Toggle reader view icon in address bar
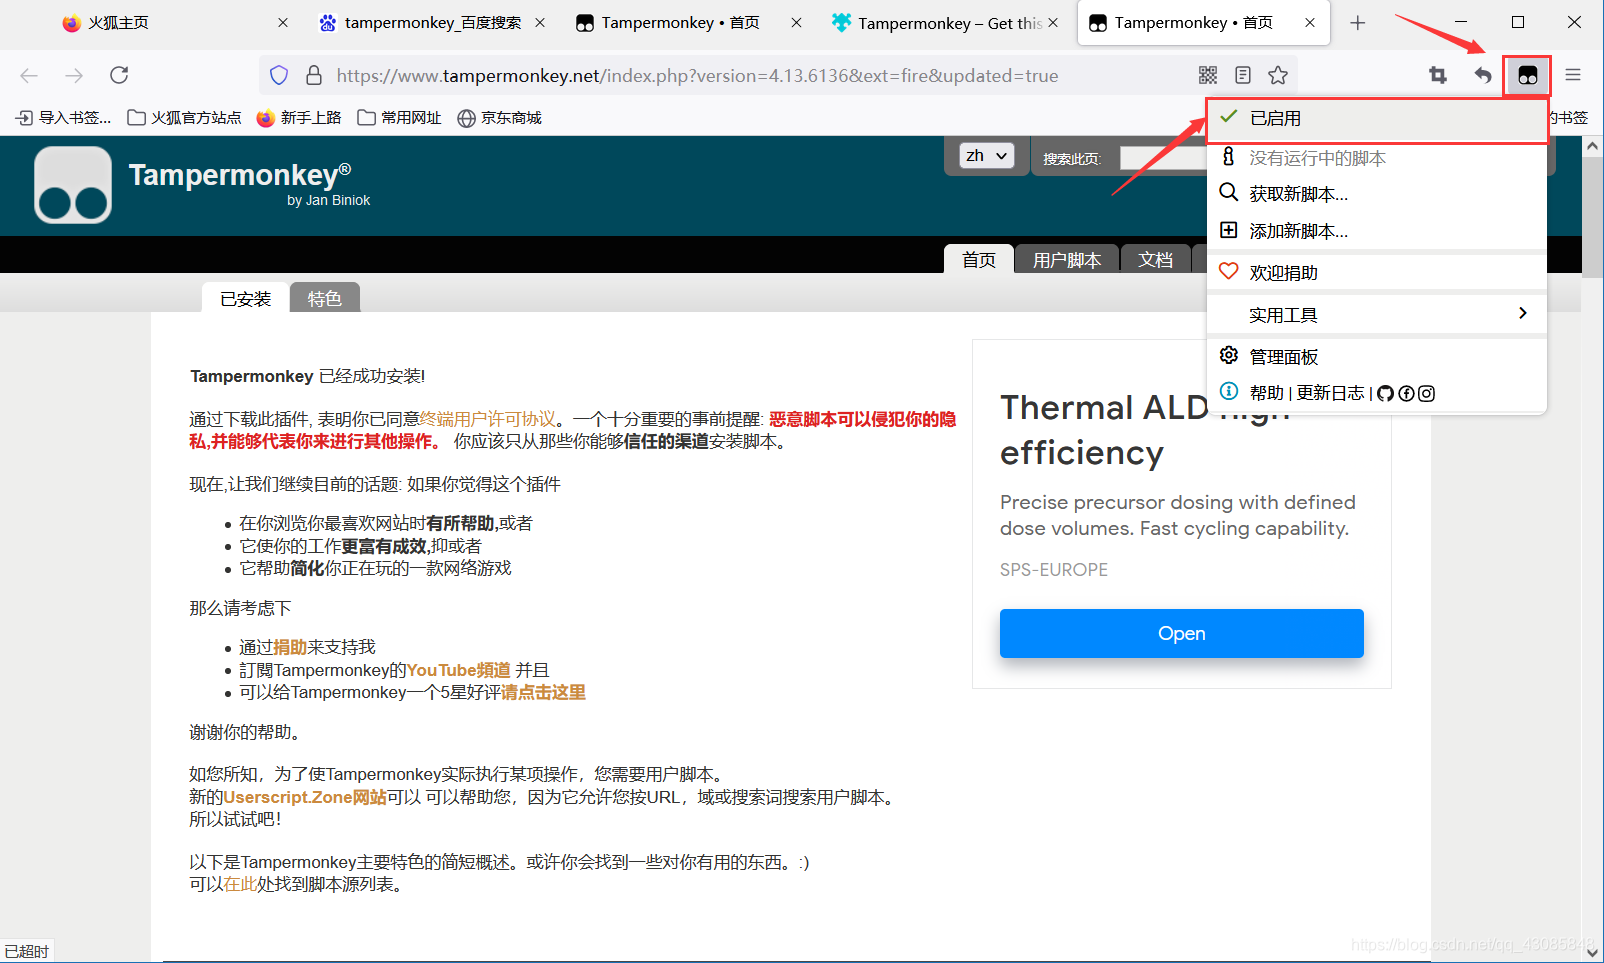 pos(1243,75)
